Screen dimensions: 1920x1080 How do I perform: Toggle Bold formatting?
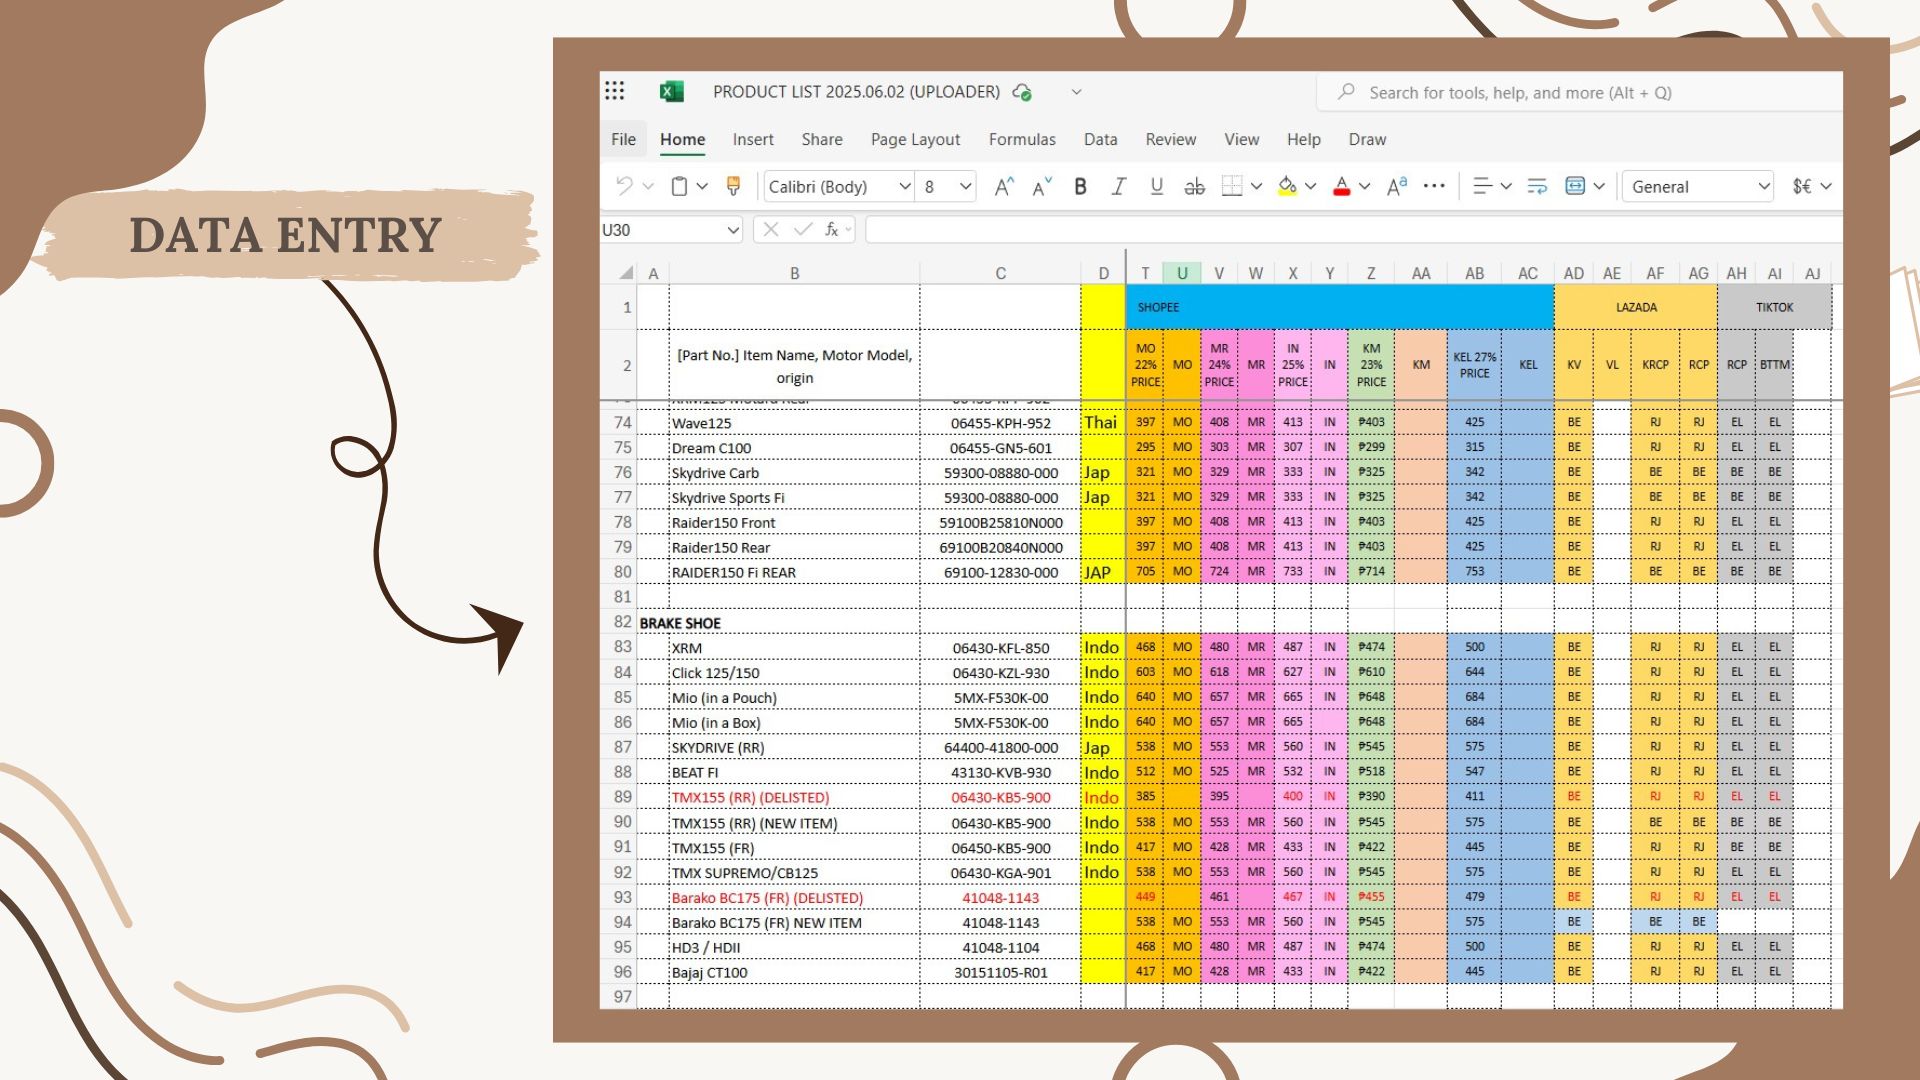pos(1080,186)
